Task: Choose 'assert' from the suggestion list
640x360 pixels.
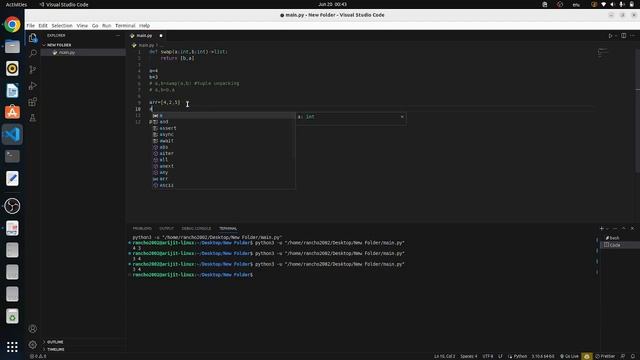Action: click(224, 128)
